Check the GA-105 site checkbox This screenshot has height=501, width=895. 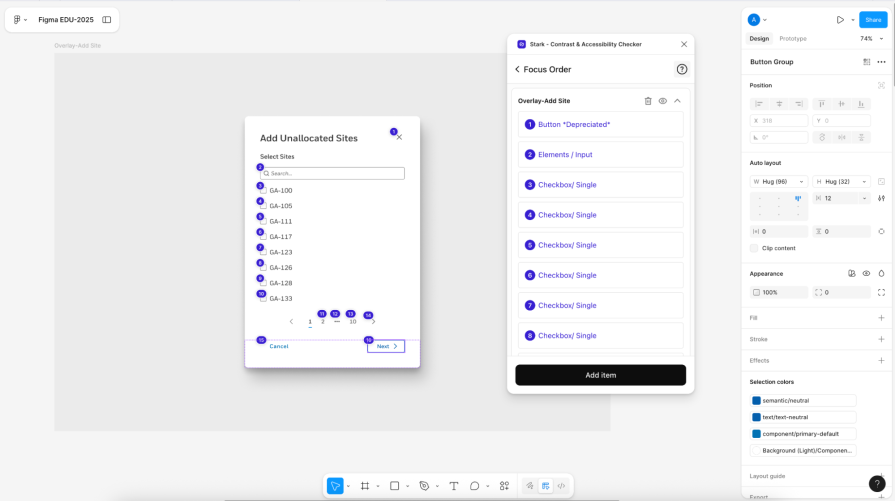[x=263, y=205]
